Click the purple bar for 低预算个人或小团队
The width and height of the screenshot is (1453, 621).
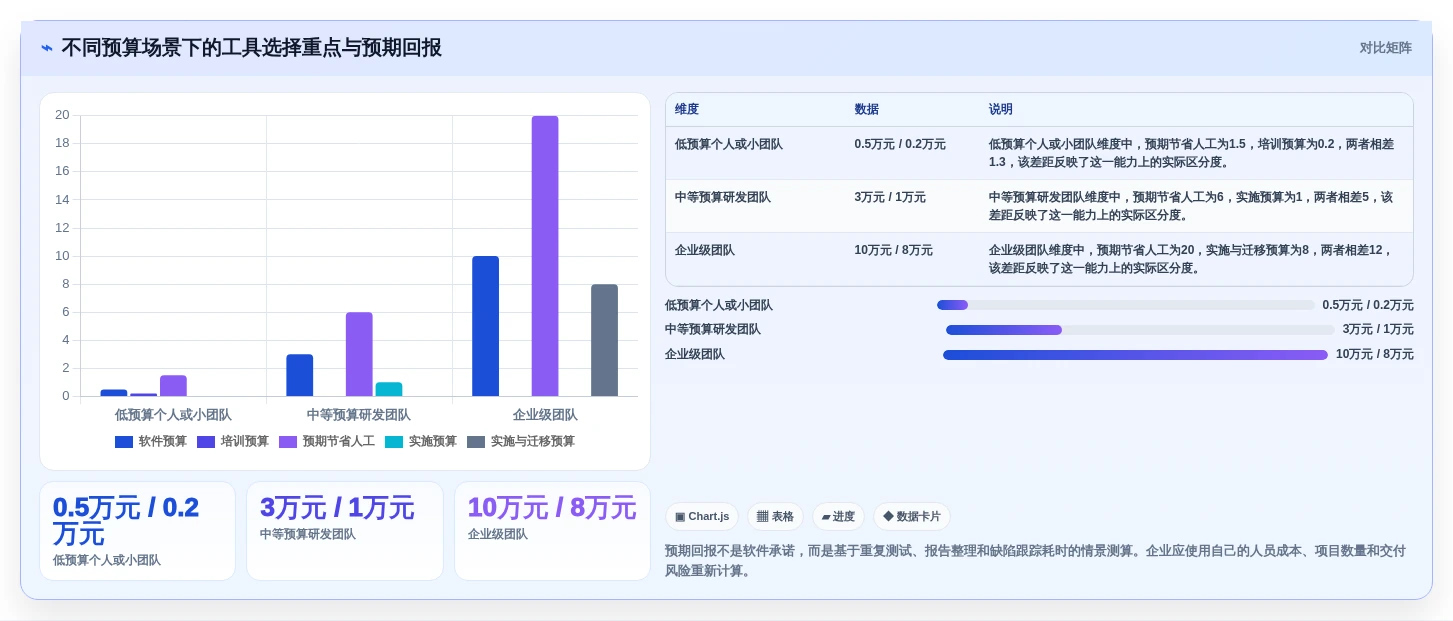173,386
